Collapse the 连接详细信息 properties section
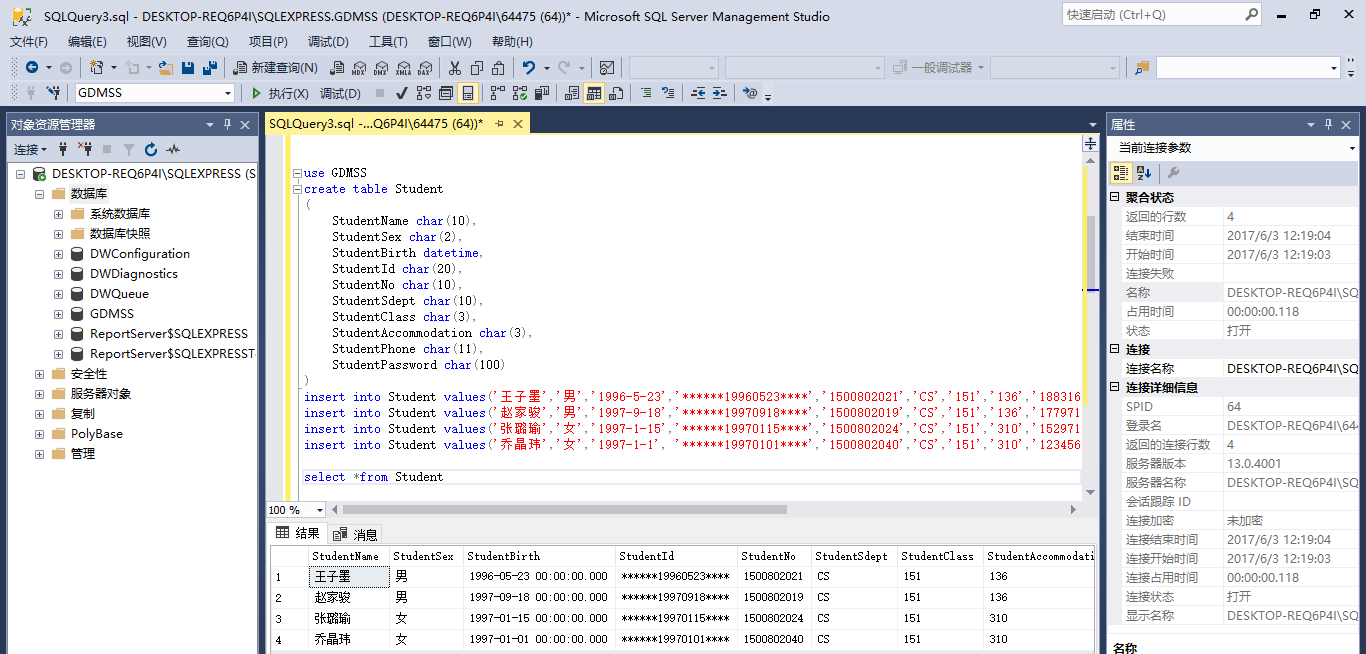The width and height of the screenshot is (1366, 654). click(x=1116, y=388)
